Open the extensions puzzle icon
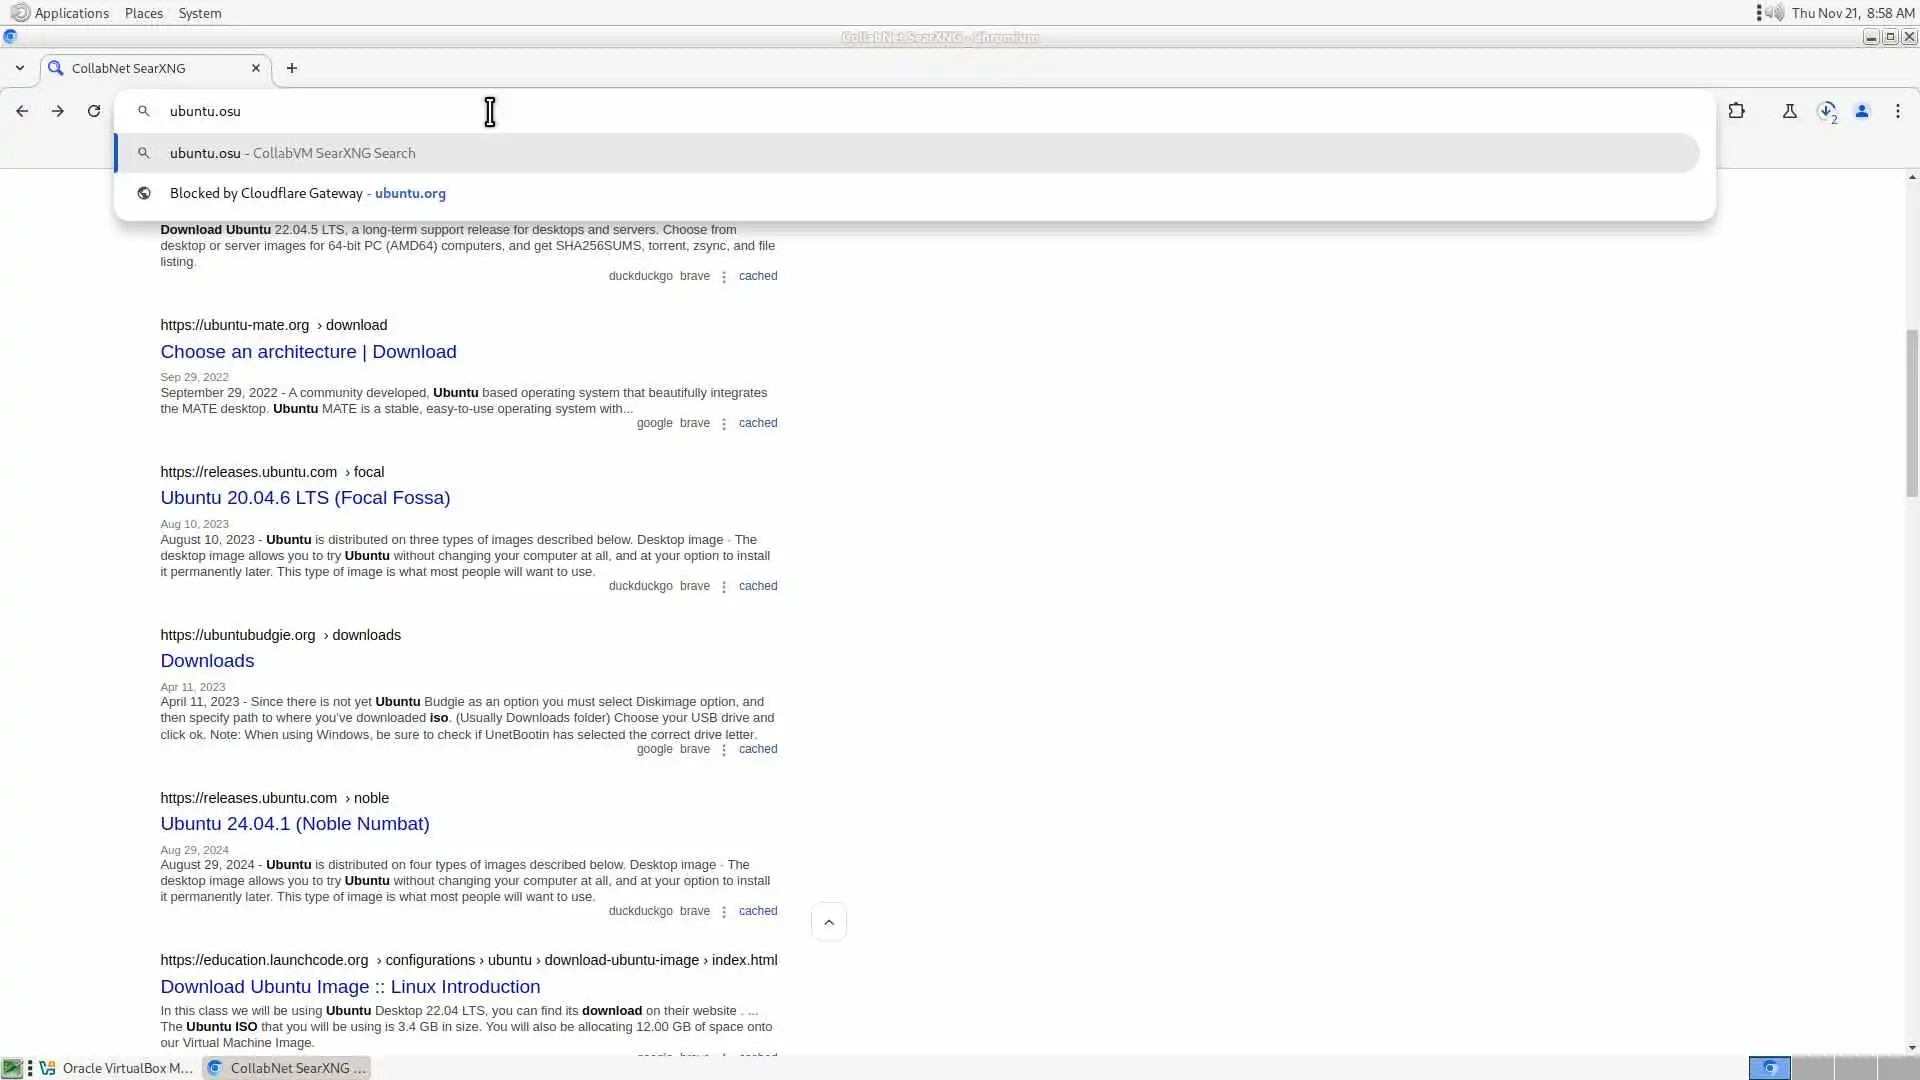The image size is (1920, 1080). tap(1736, 111)
